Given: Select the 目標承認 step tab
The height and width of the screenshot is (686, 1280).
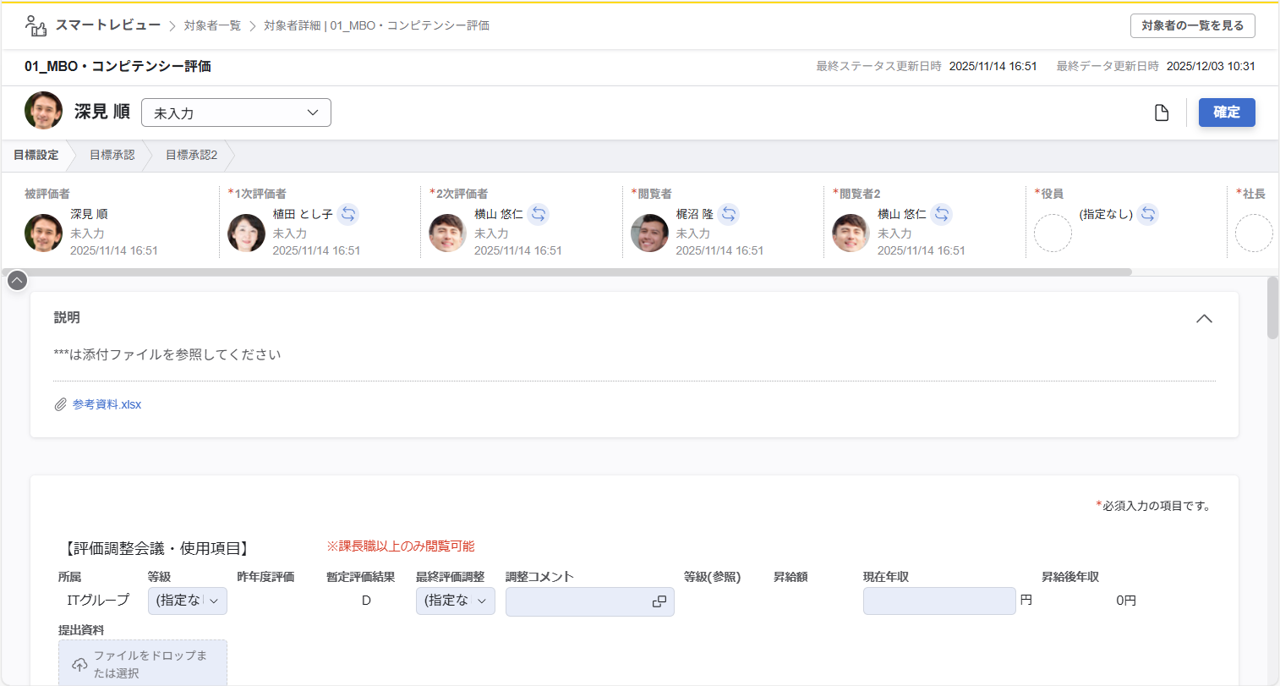Looking at the screenshot, I should (x=111, y=155).
